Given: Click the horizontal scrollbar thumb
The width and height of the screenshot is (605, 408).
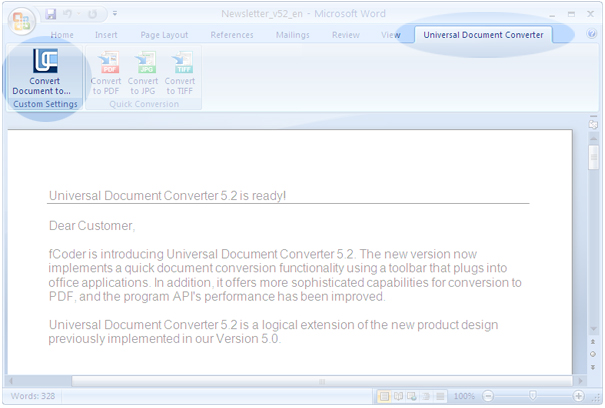Looking at the screenshot, I should tap(321, 381).
